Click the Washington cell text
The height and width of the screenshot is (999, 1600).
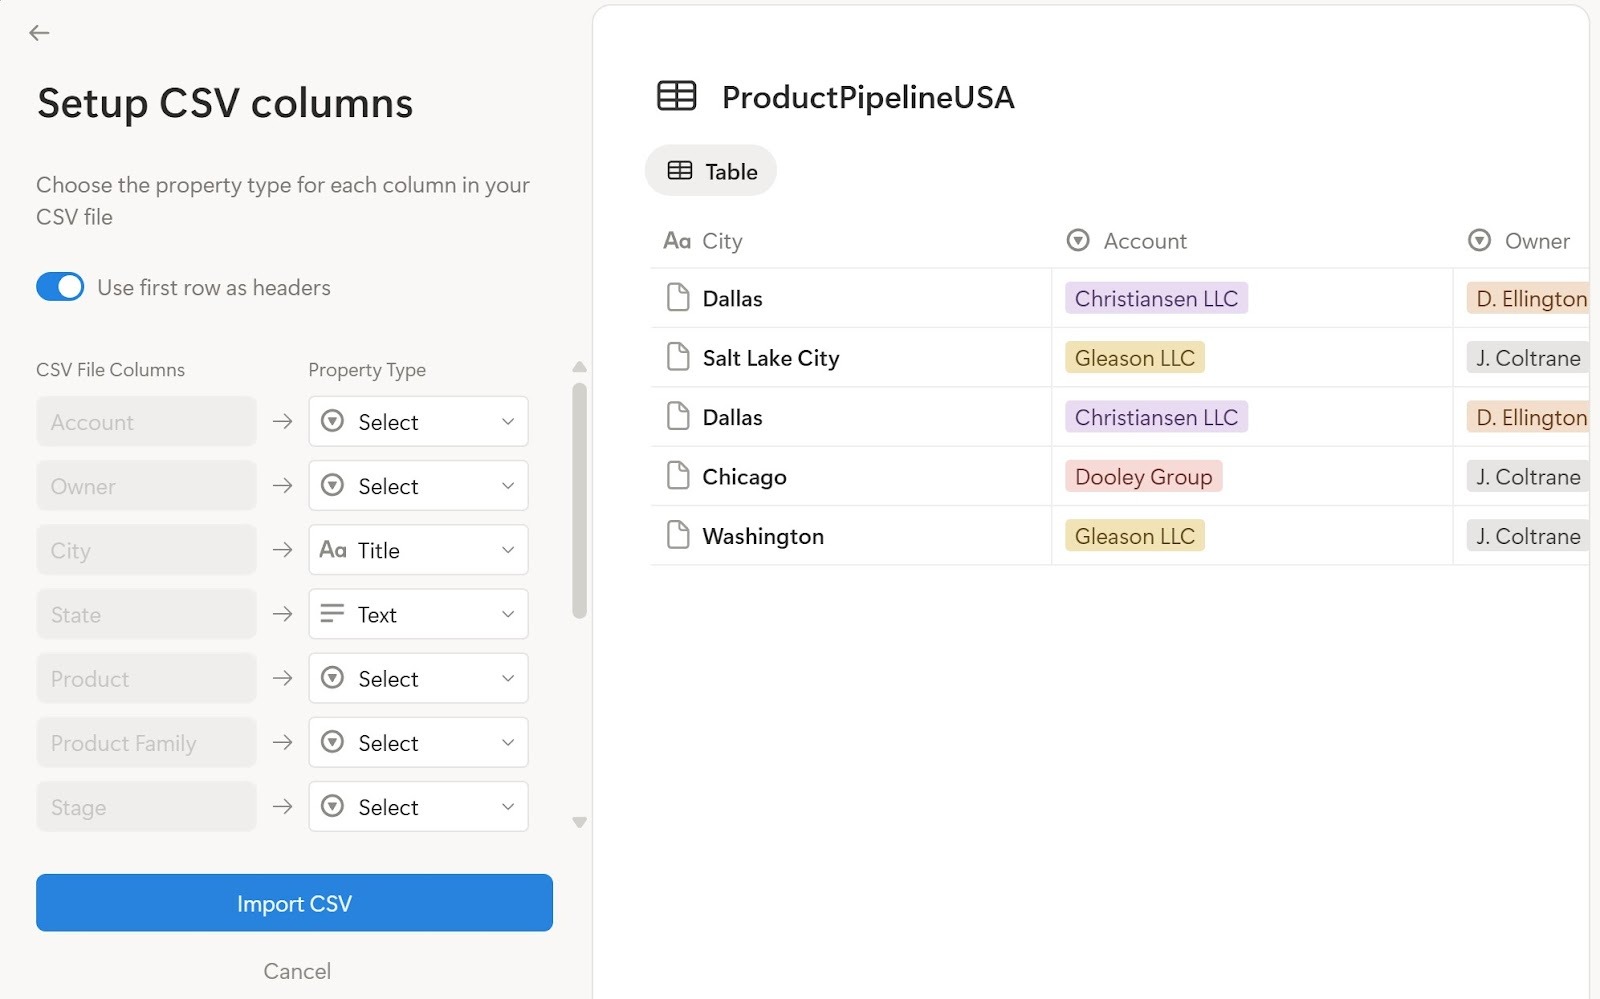tap(763, 536)
